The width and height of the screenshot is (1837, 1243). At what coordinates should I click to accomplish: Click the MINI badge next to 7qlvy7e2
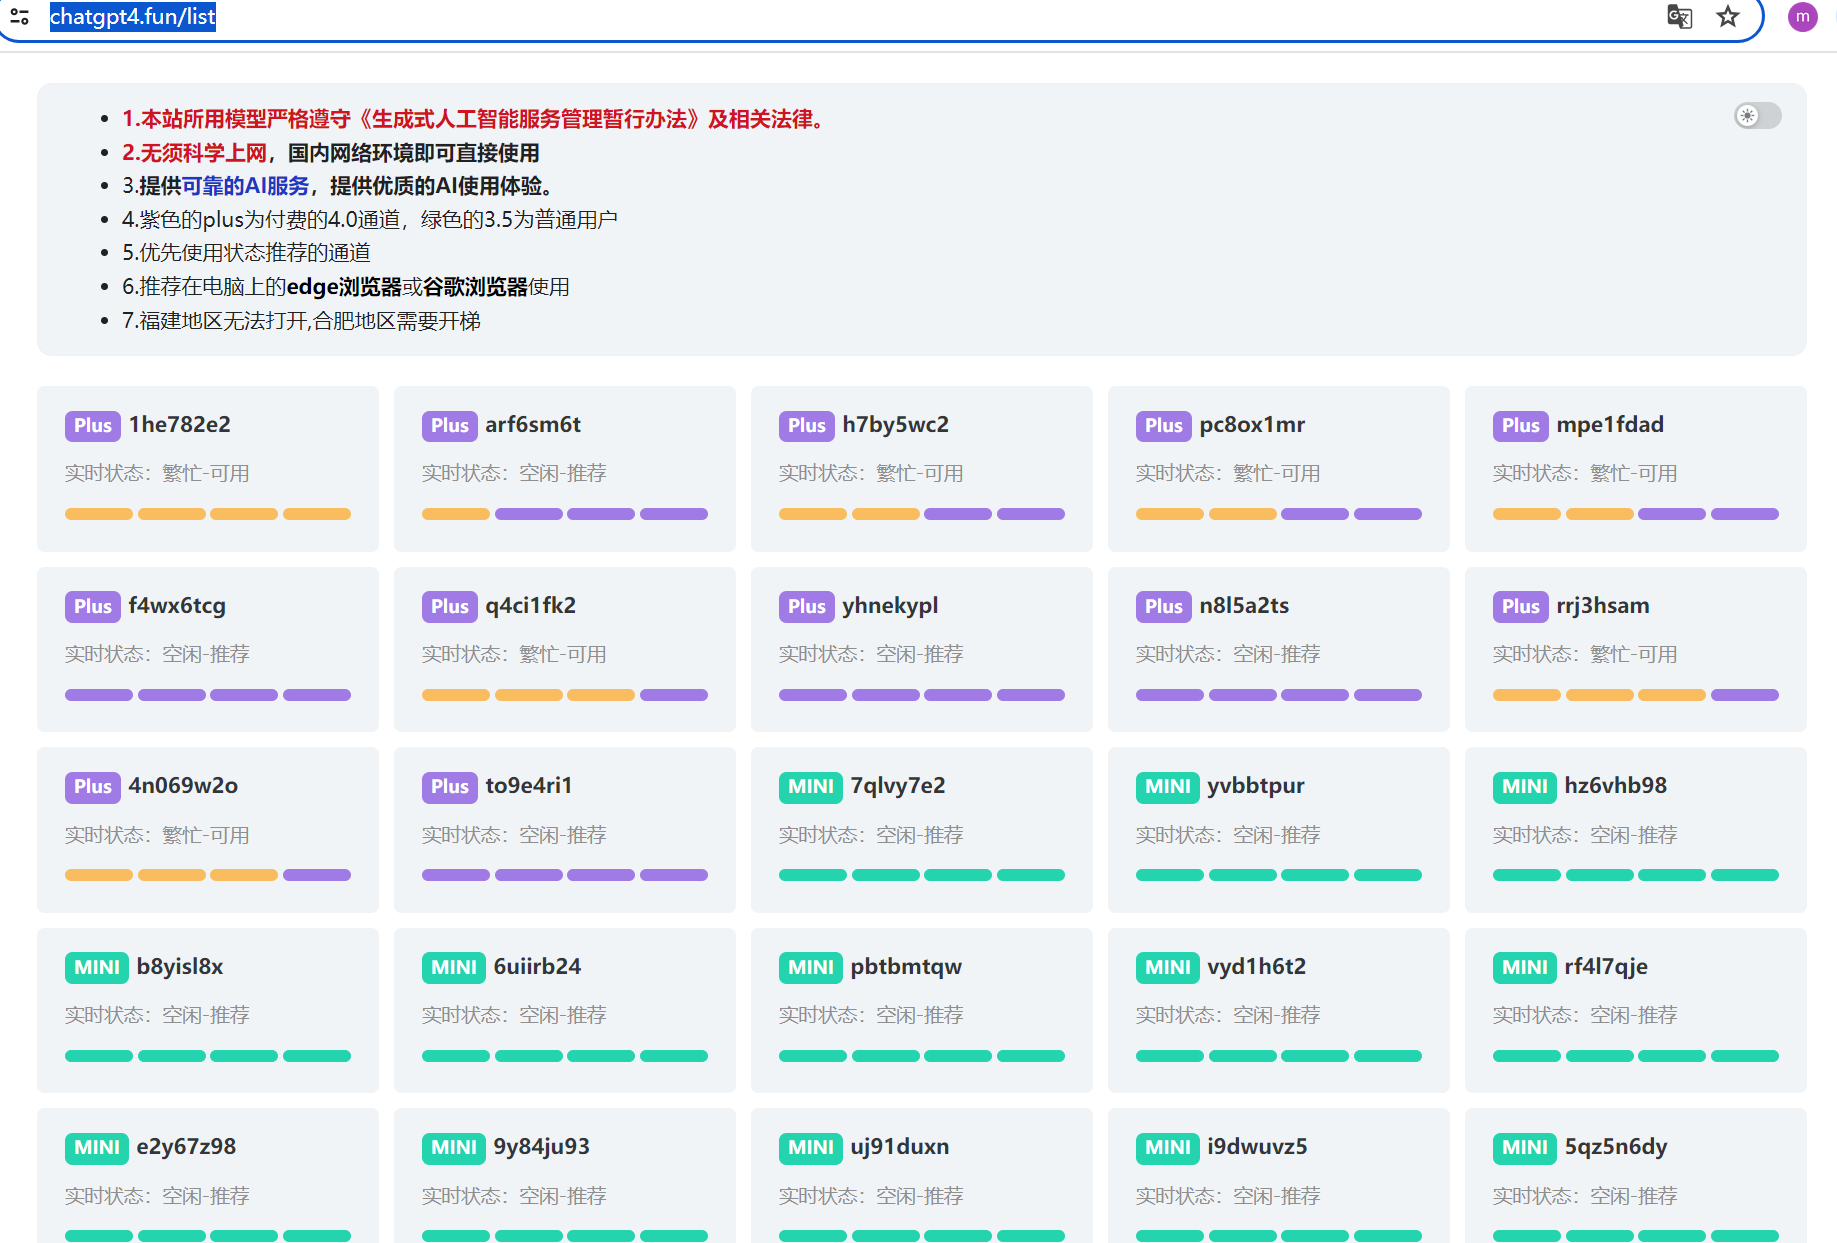[x=811, y=787]
